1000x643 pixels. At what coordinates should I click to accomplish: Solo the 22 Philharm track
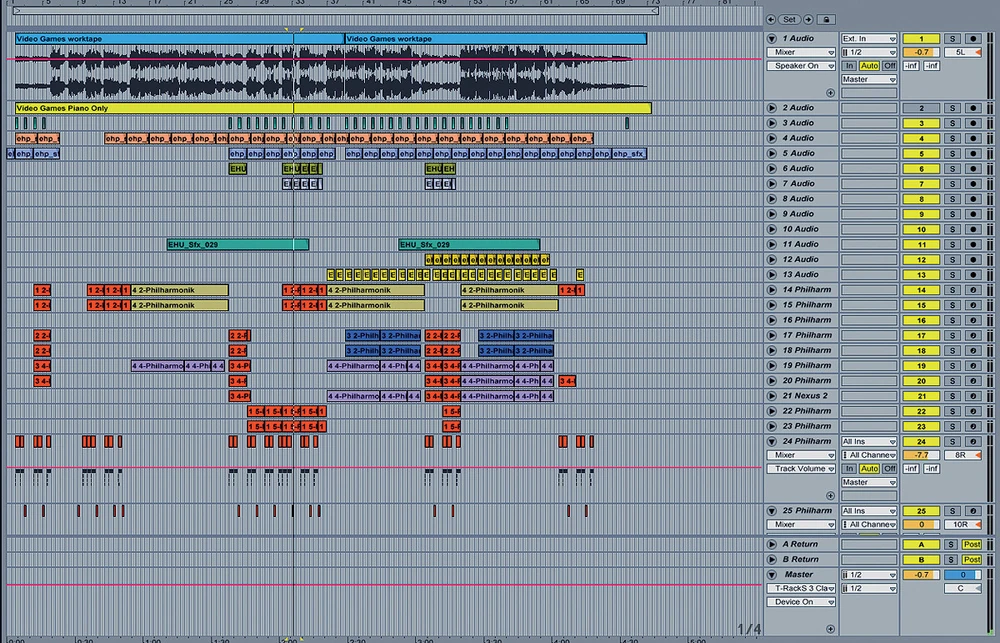click(x=952, y=411)
